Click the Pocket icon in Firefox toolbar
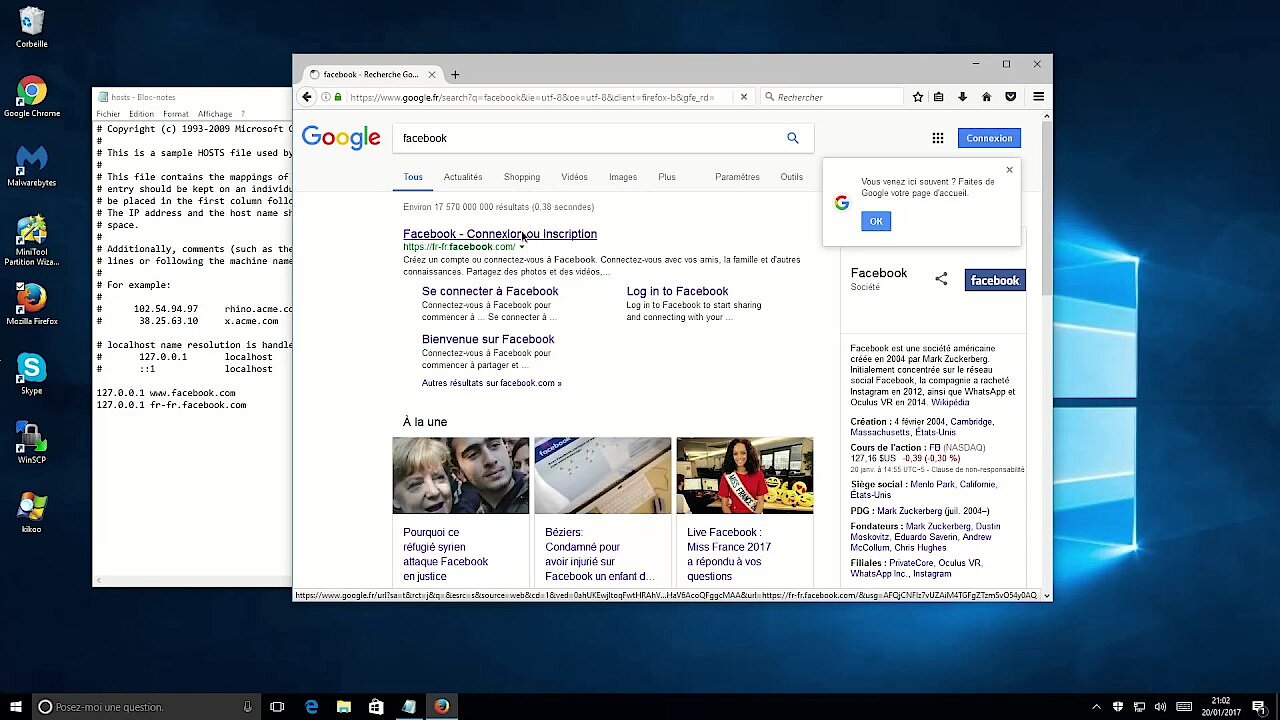 pos(1011,97)
